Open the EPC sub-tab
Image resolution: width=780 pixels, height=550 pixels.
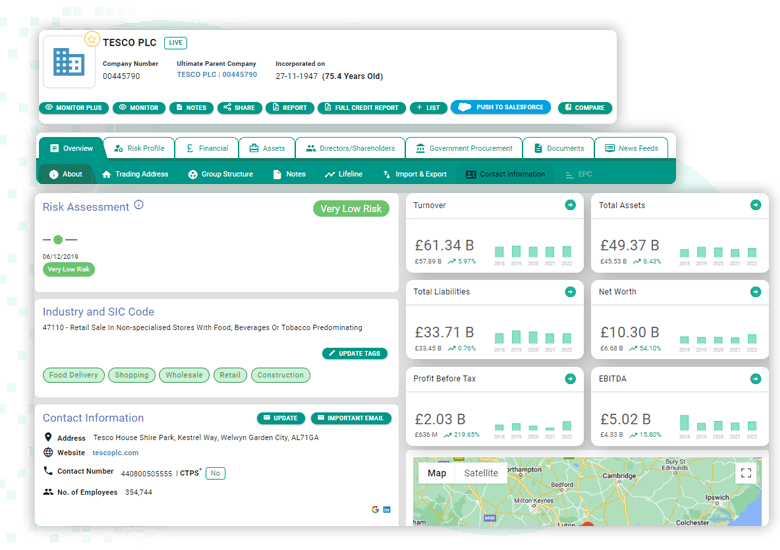click(579, 174)
